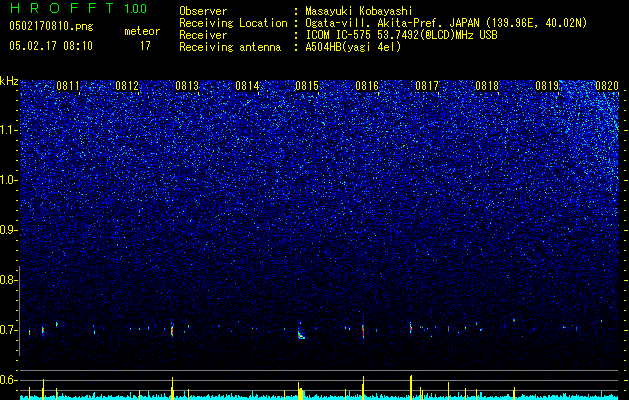Click the 0817 time marker
Screen dimensions: 629x400
pyautogui.click(x=427, y=86)
